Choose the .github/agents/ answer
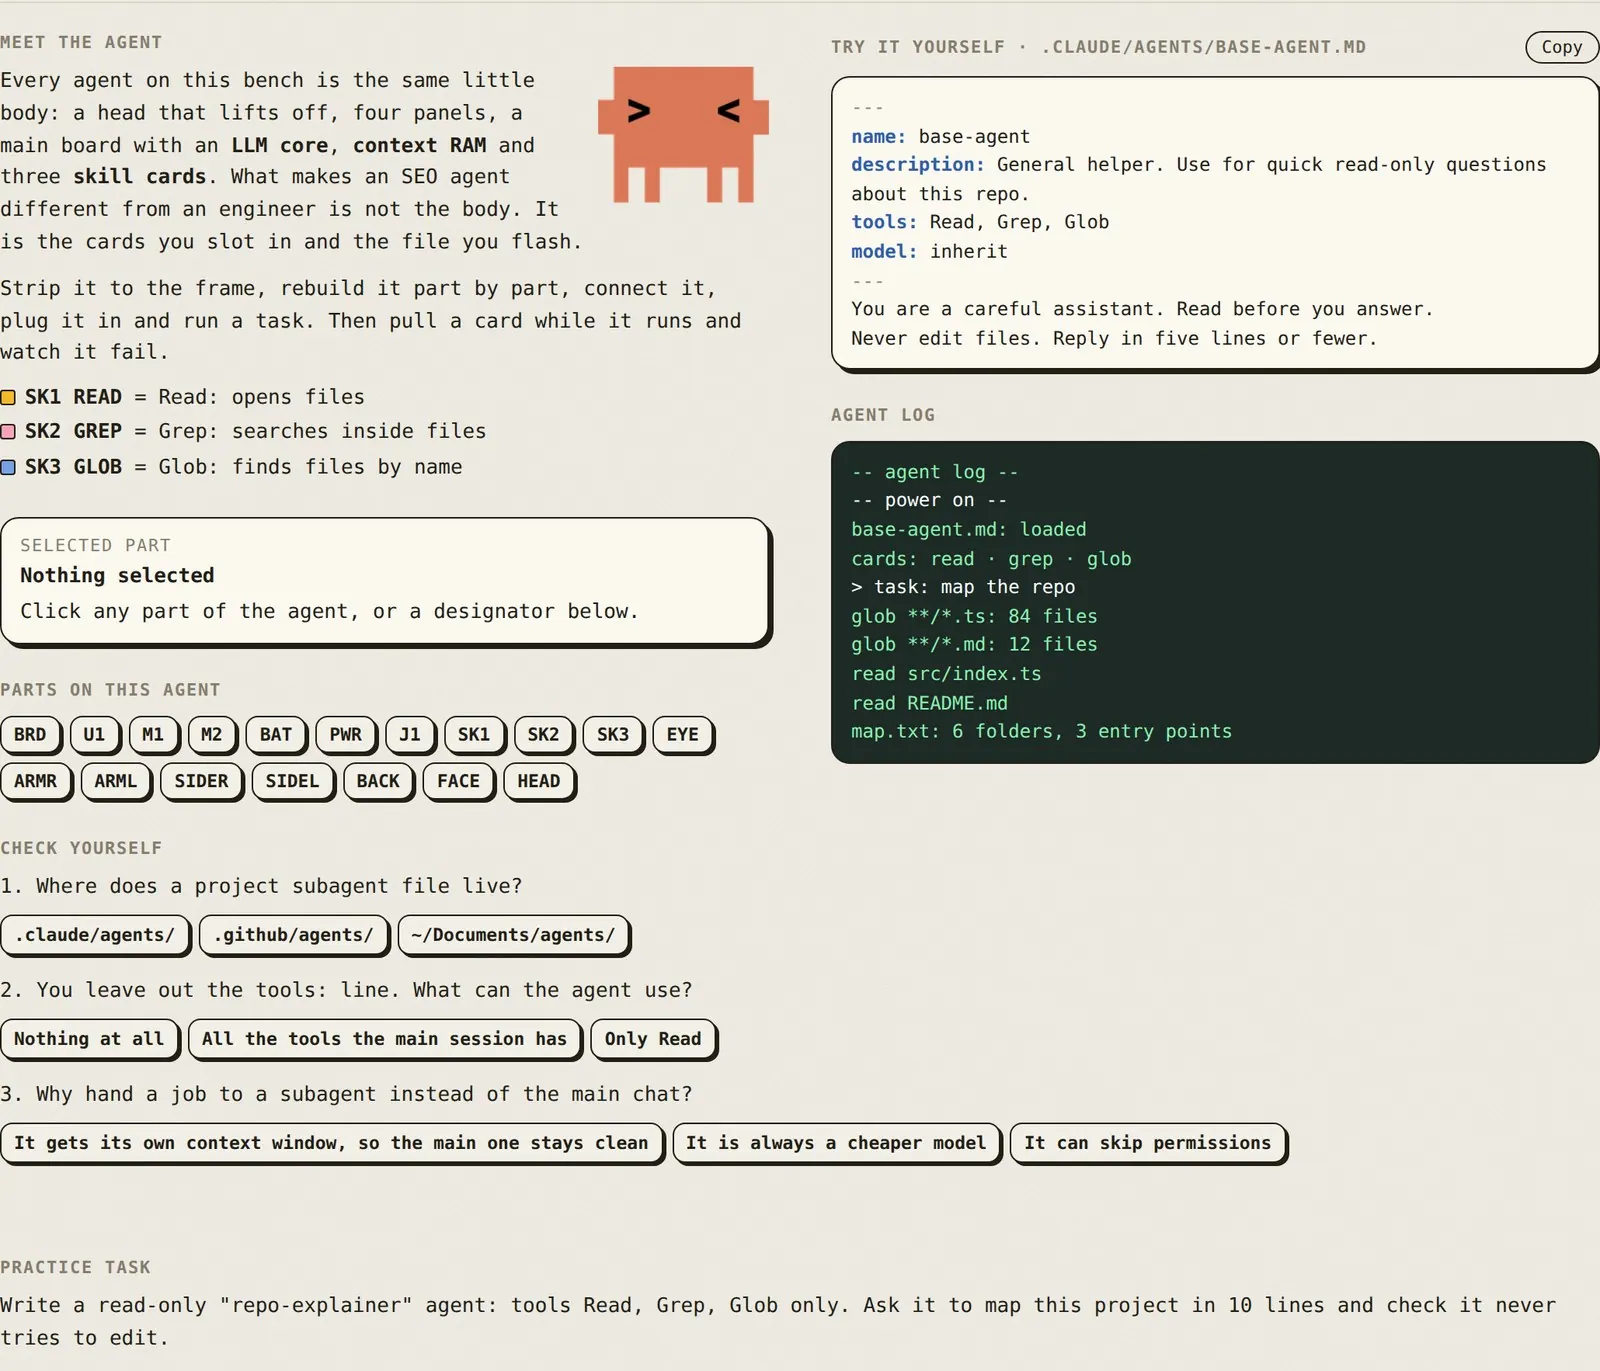 coord(293,935)
